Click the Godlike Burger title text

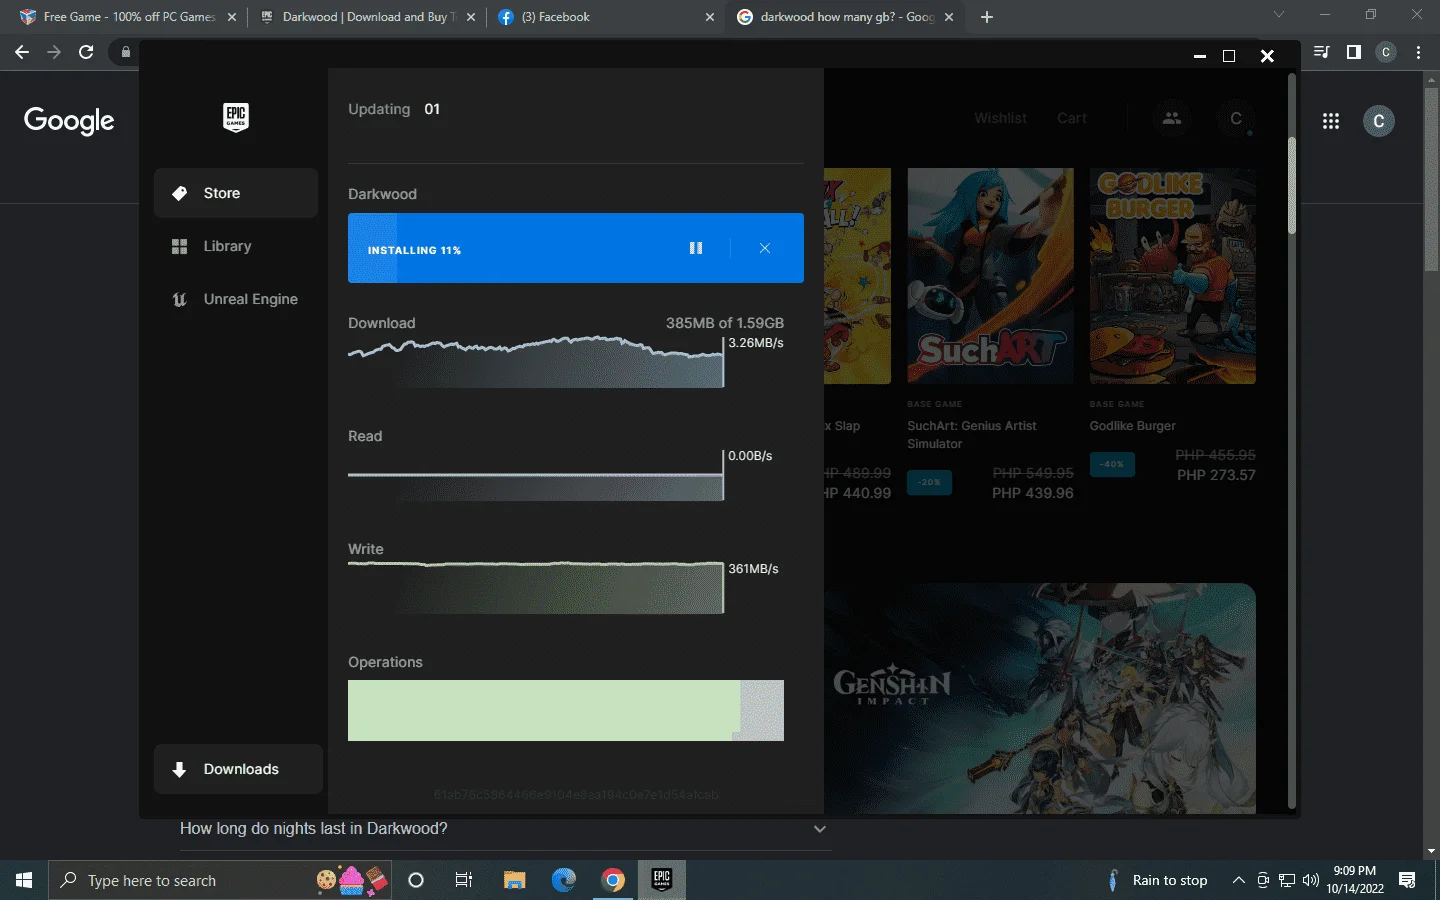[1132, 426]
